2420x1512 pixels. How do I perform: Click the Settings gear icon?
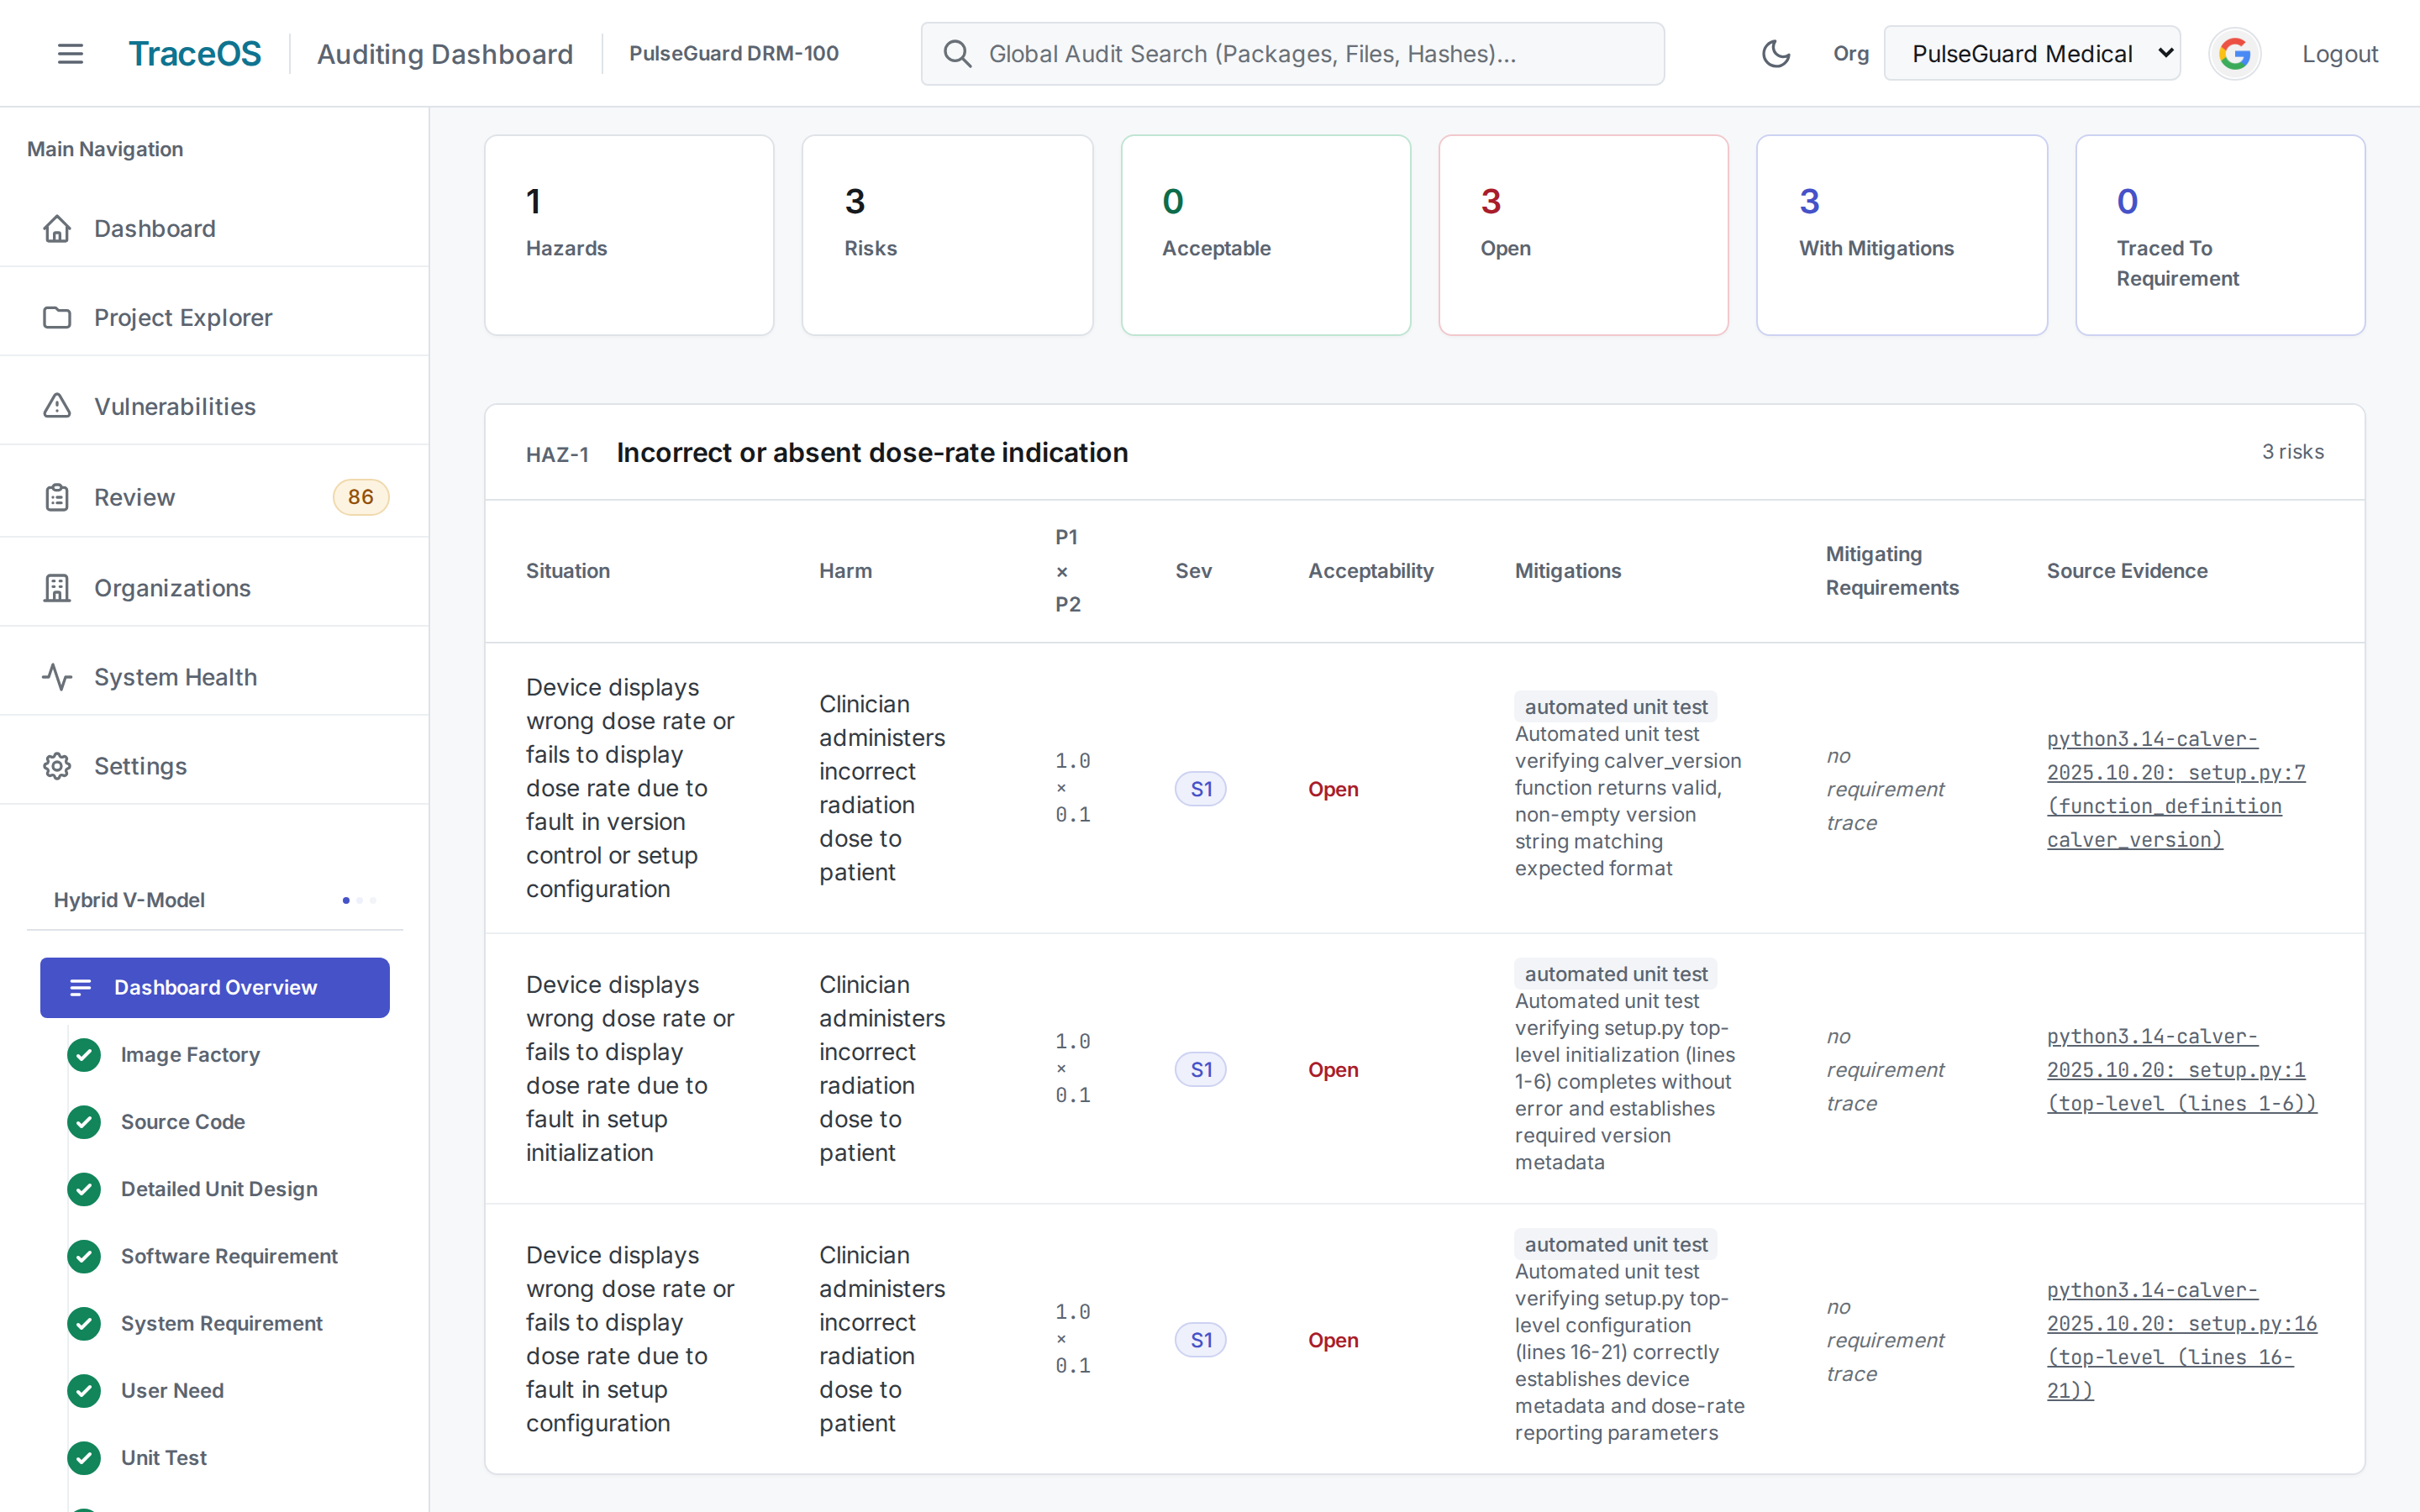tap(57, 766)
